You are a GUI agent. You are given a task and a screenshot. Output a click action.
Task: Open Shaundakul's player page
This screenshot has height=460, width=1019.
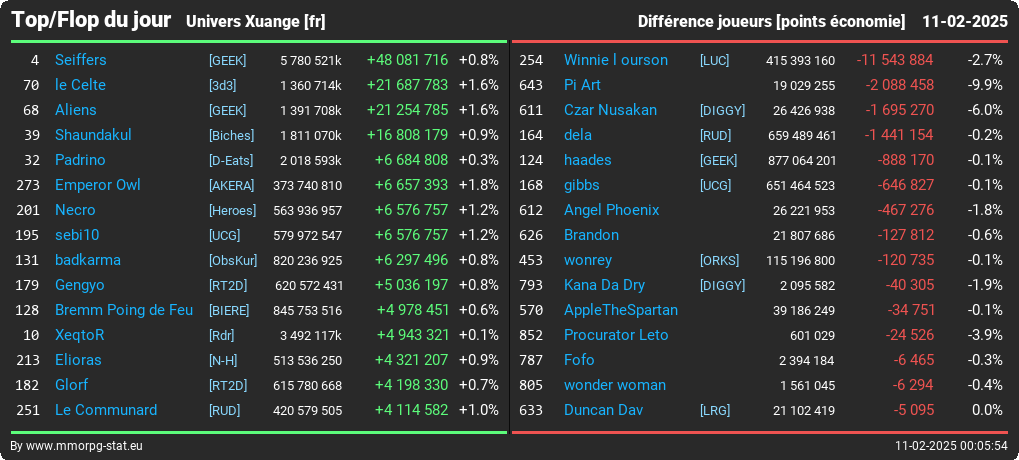pyautogui.click(x=93, y=135)
